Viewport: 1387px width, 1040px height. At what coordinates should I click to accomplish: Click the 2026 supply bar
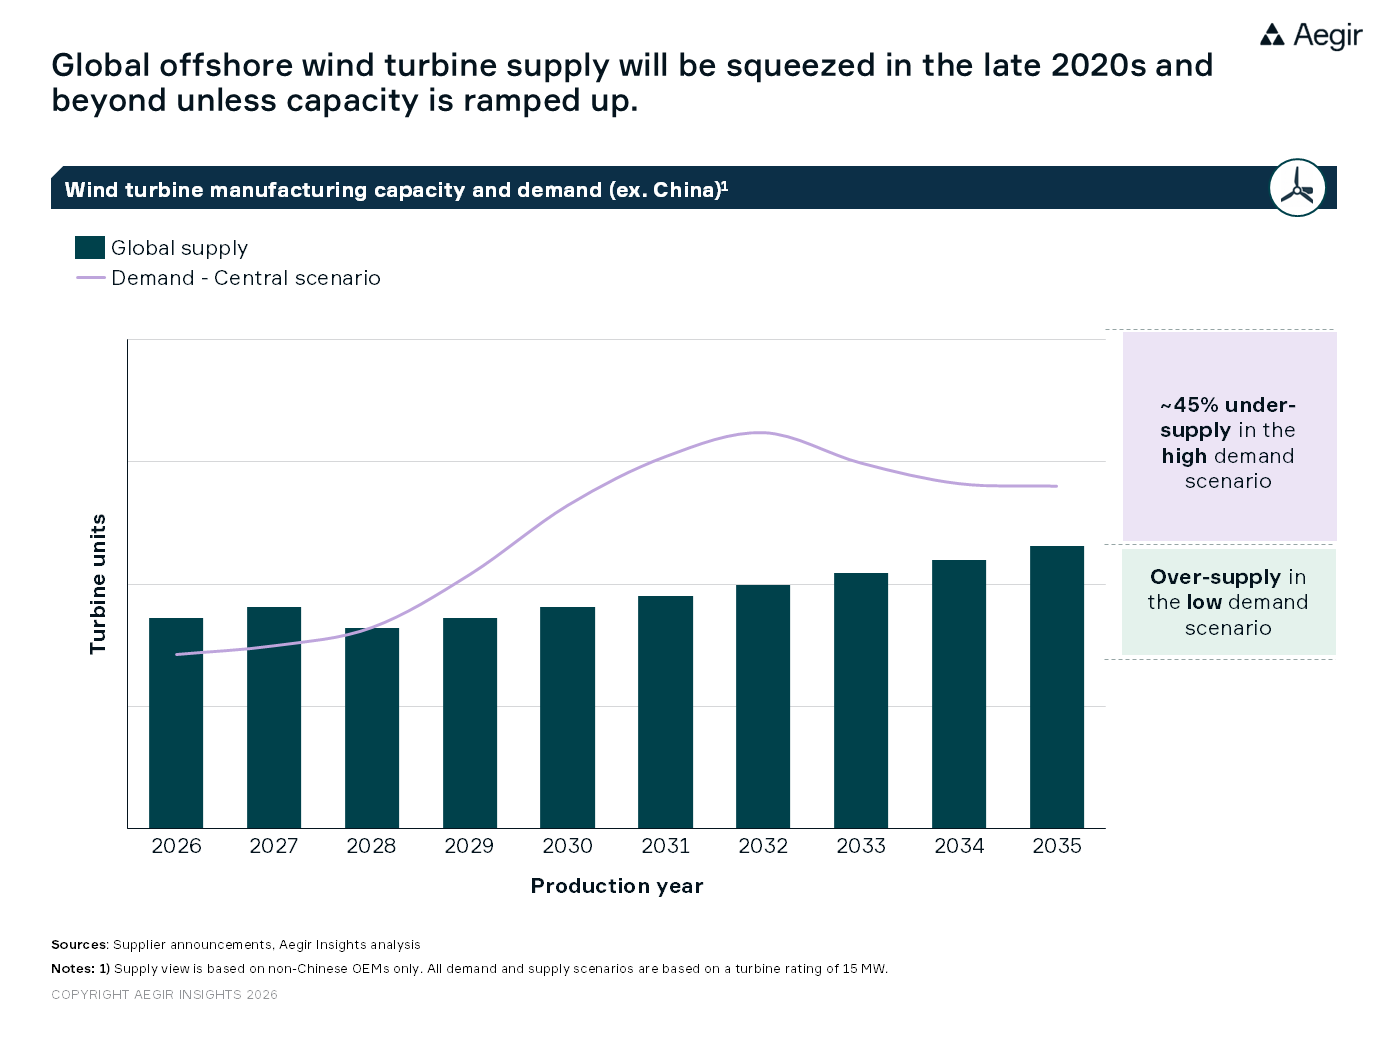176,723
